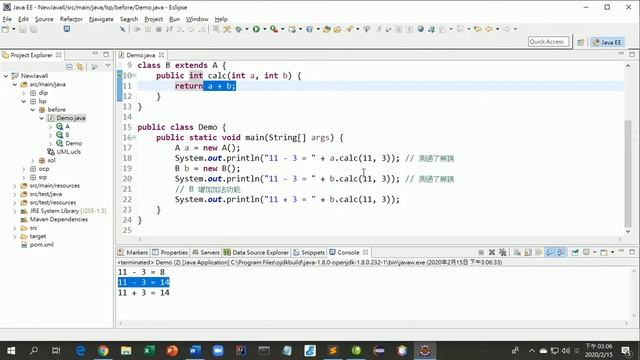Minimize the Console panel
Viewport: 640px width, 360px height.
point(621,251)
